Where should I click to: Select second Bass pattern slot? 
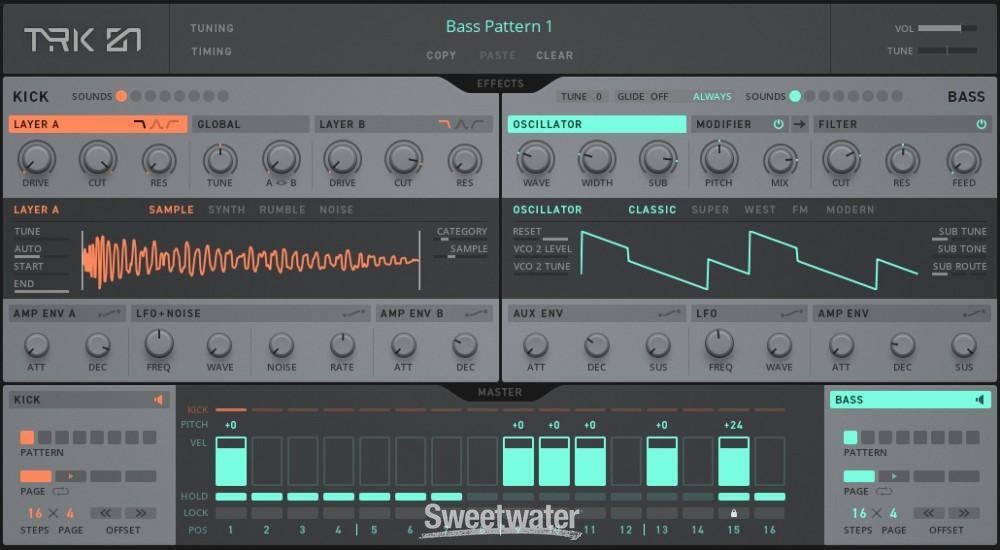point(868,437)
